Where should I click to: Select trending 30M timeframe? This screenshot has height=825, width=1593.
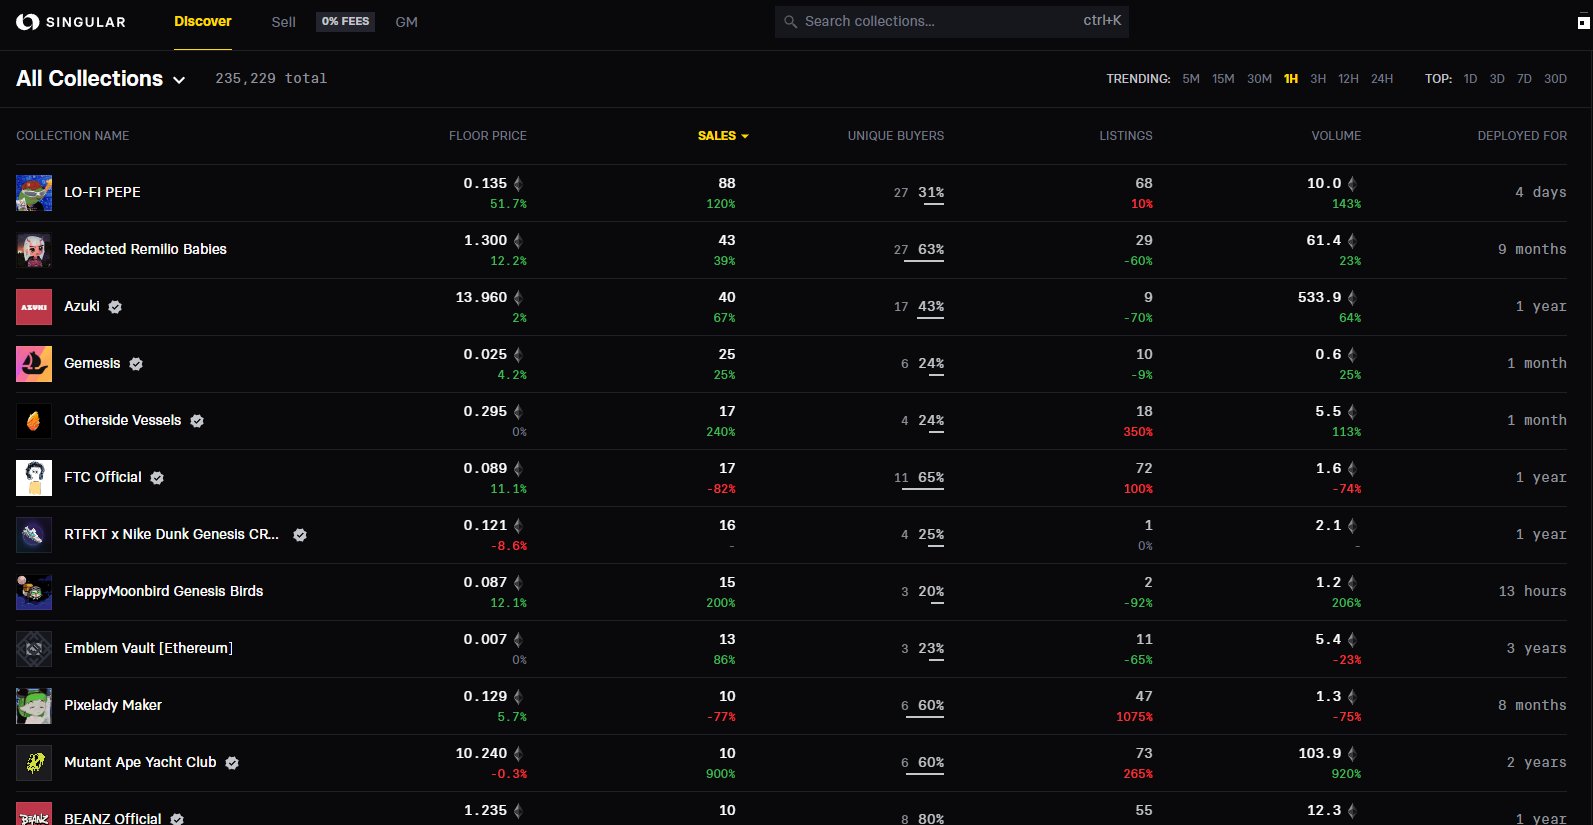(x=1259, y=79)
